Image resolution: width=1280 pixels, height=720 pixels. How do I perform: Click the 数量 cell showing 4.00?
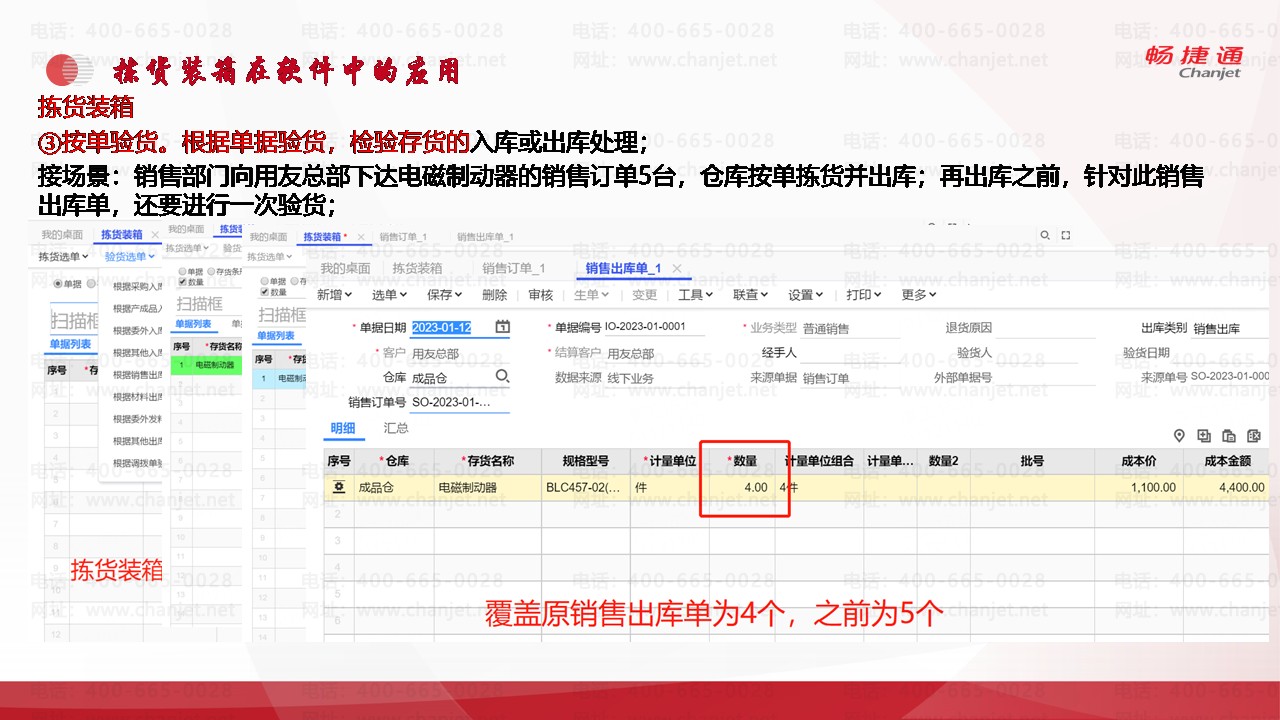pyautogui.click(x=742, y=488)
